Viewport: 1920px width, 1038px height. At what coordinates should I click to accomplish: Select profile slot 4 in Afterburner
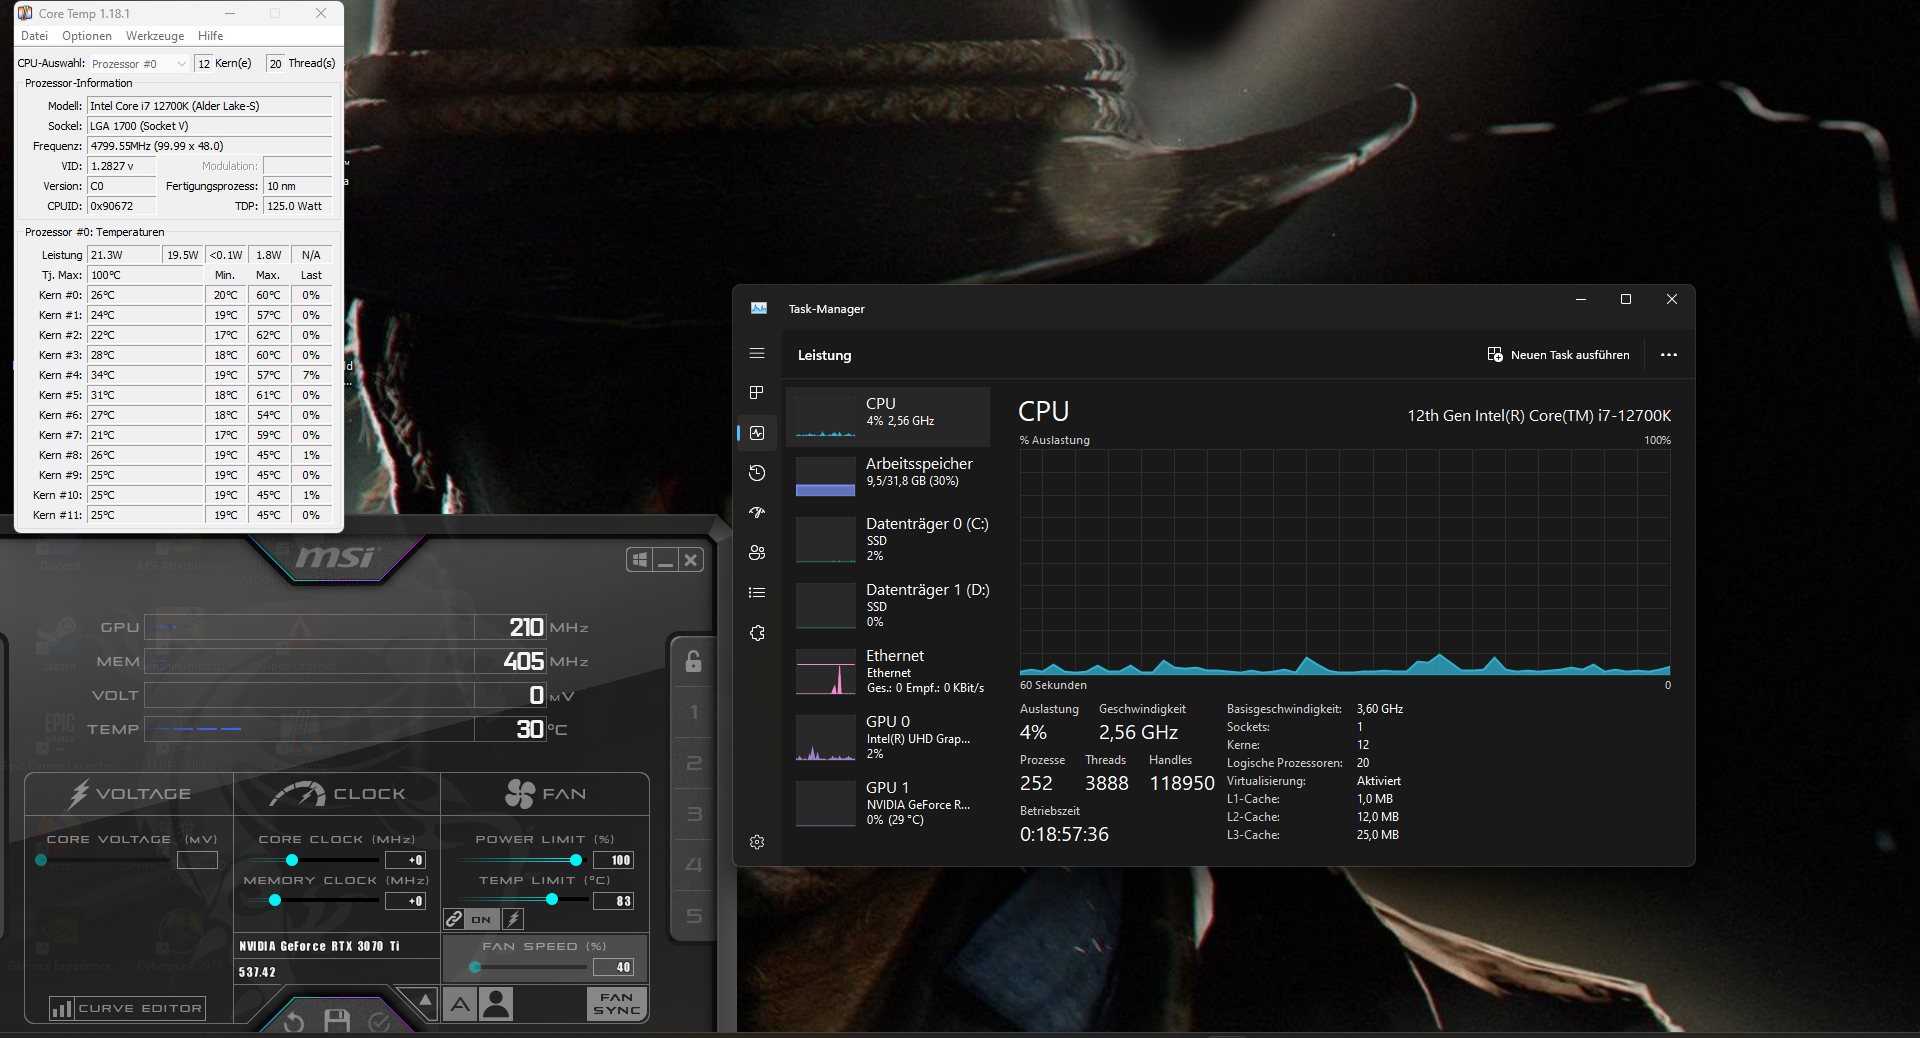[693, 865]
